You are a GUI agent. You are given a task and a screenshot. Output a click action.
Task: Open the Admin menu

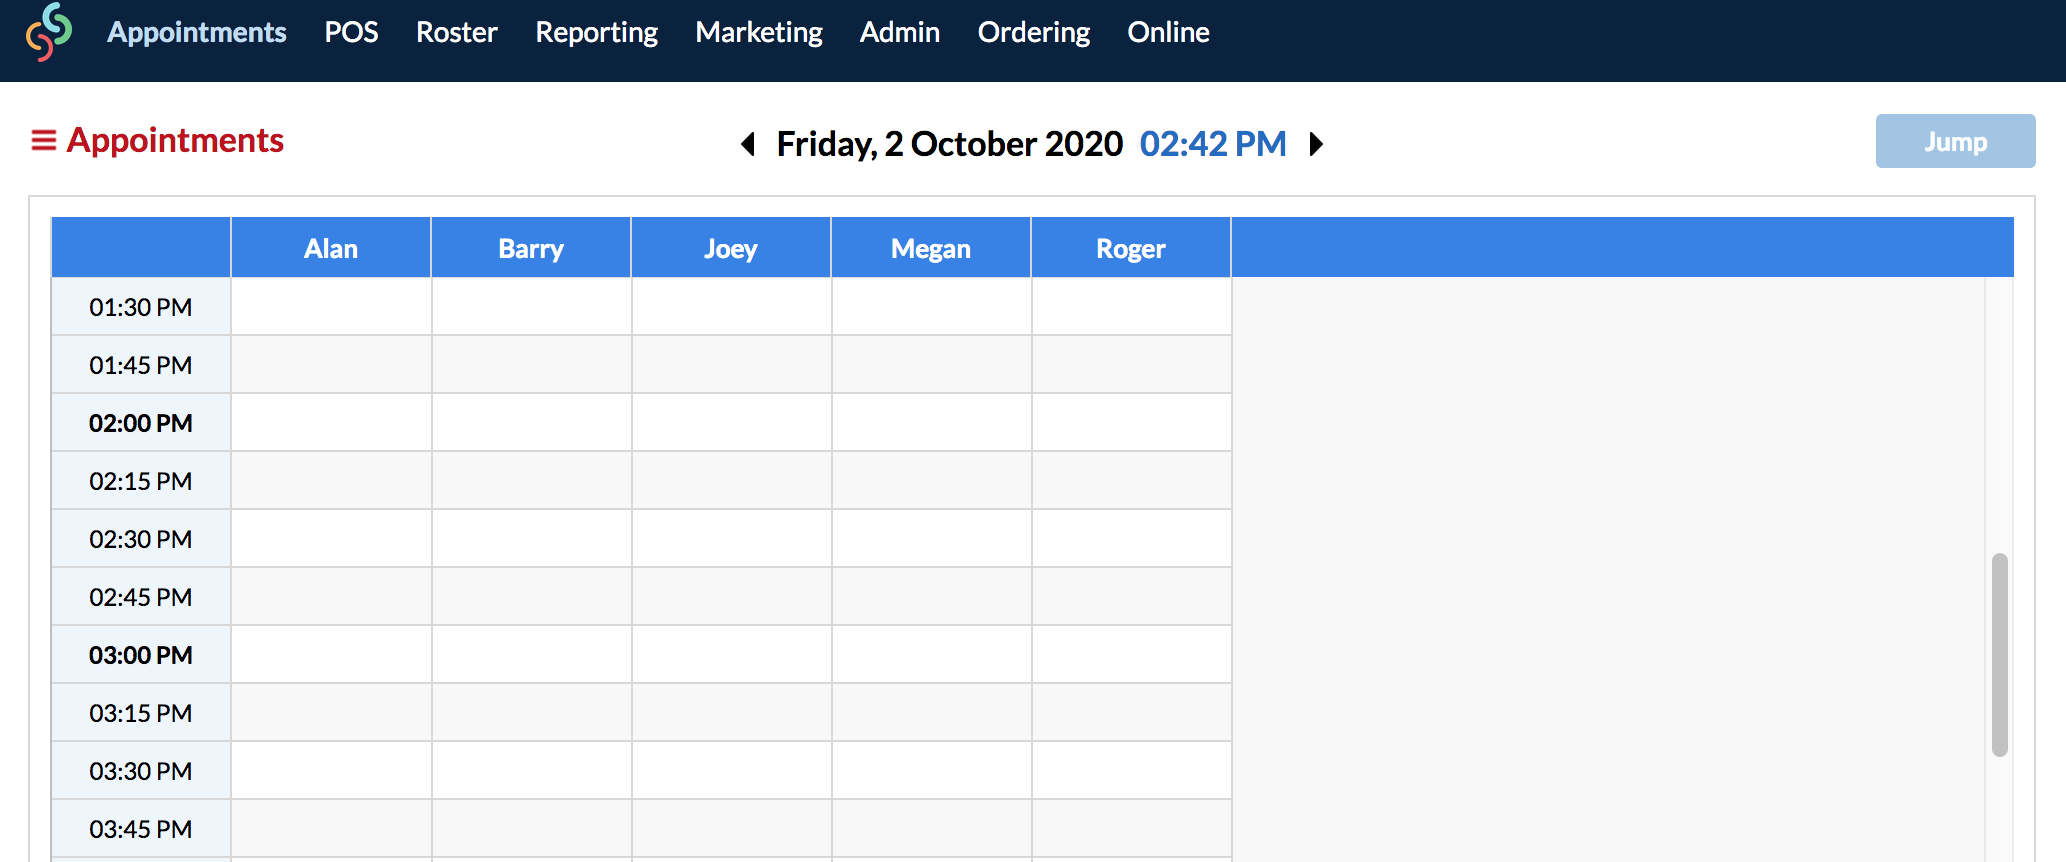pyautogui.click(x=900, y=32)
